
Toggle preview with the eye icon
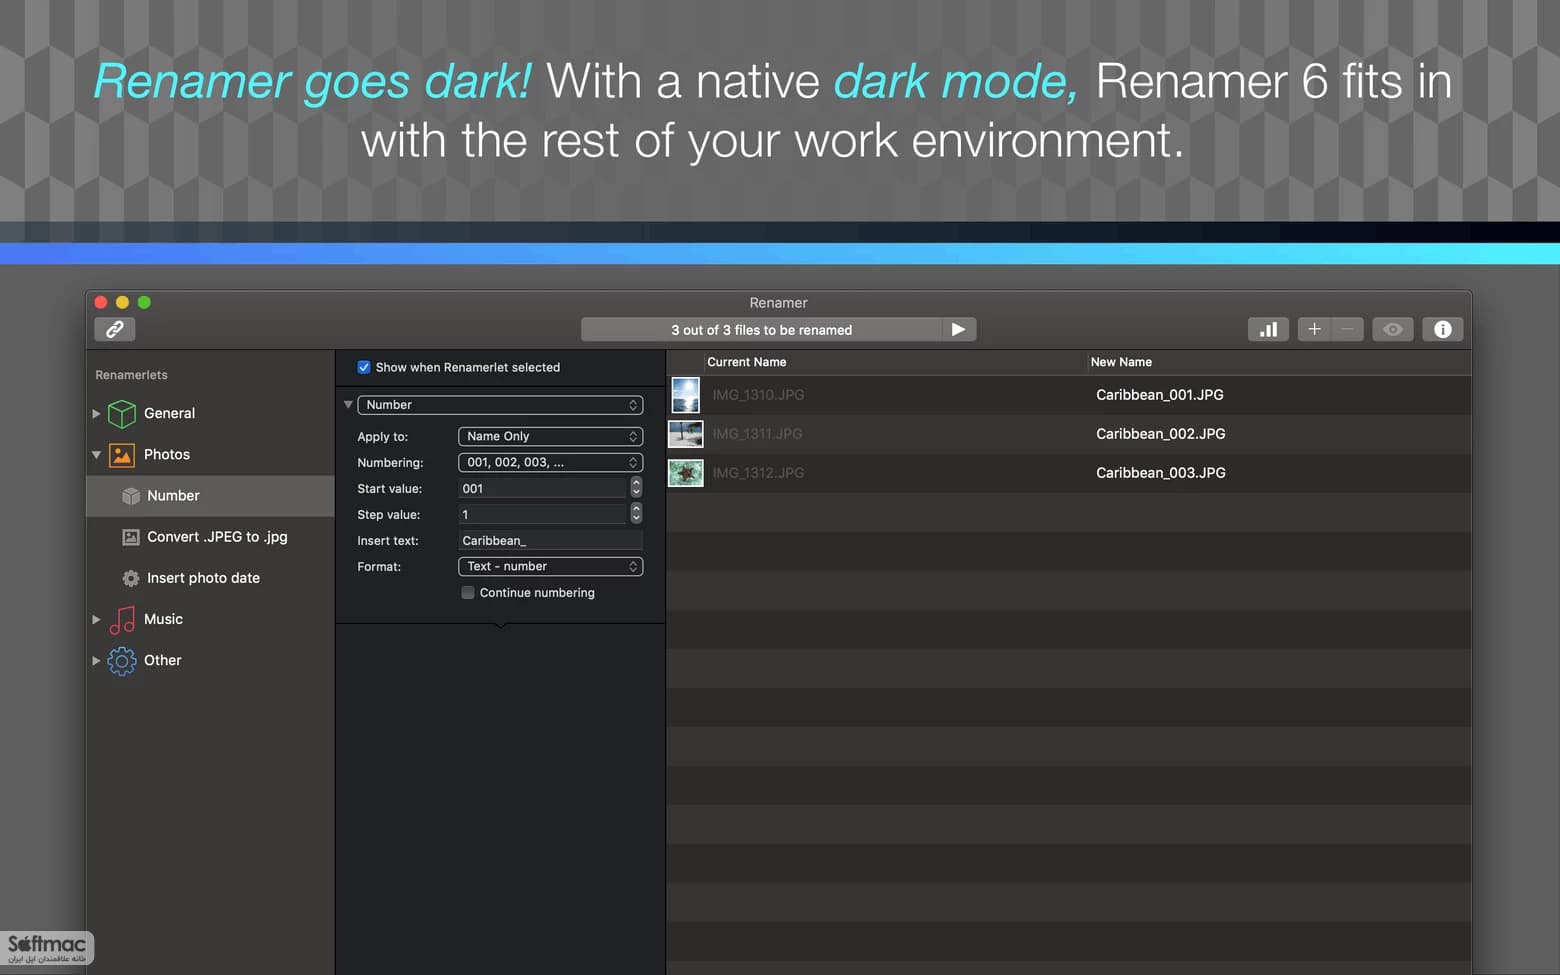[x=1393, y=329]
